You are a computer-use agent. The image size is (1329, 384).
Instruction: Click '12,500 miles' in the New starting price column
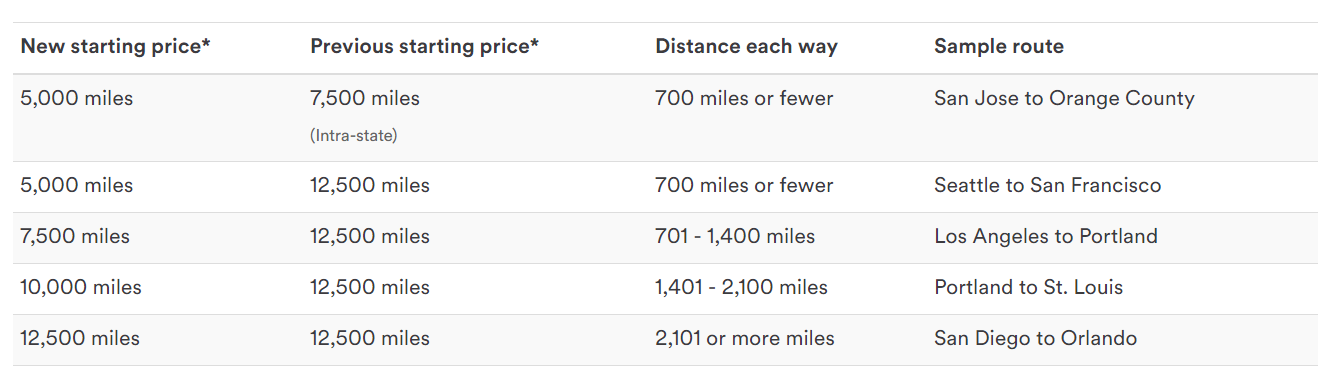coord(80,339)
